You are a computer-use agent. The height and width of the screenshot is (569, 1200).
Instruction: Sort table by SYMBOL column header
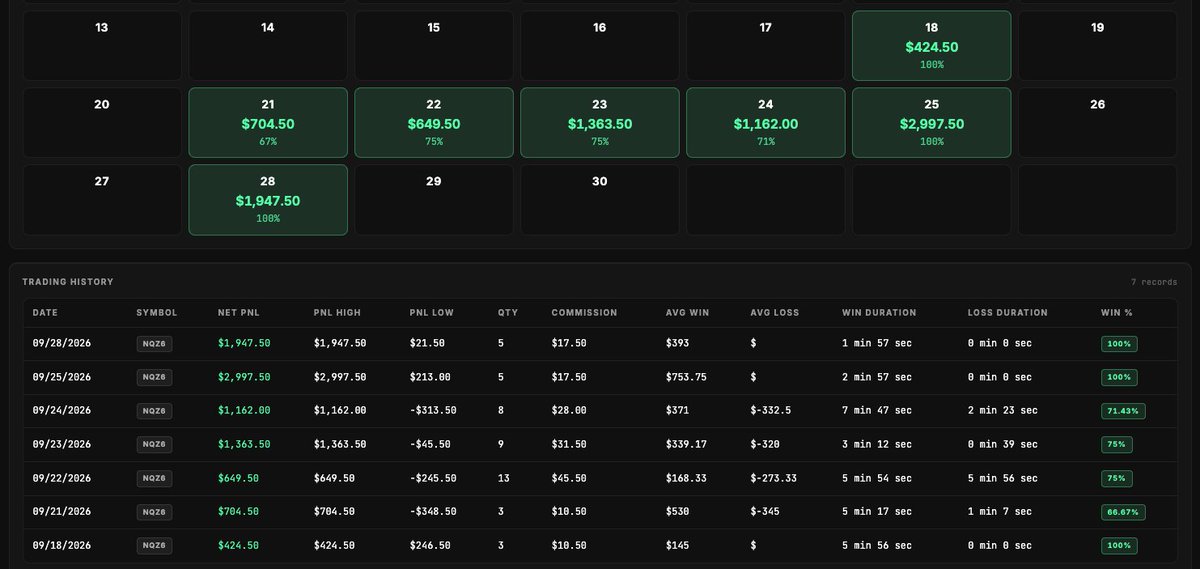(157, 313)
